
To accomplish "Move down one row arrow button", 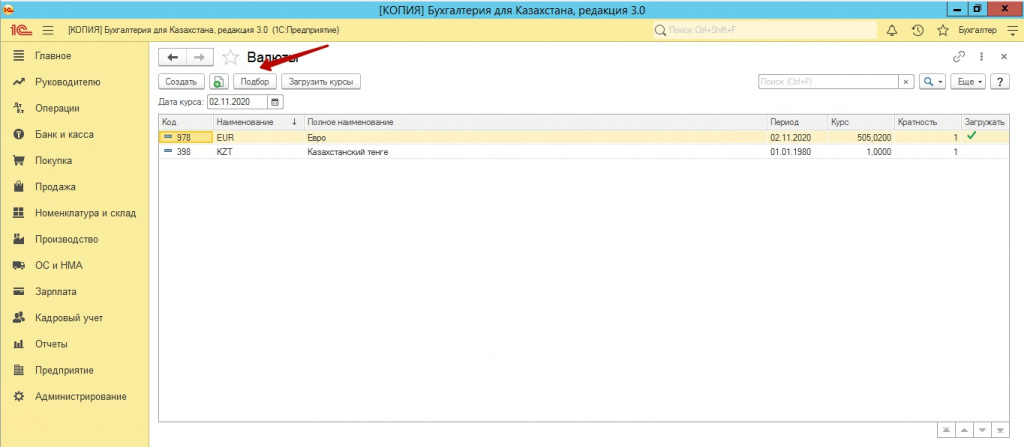I will [982, 429].
